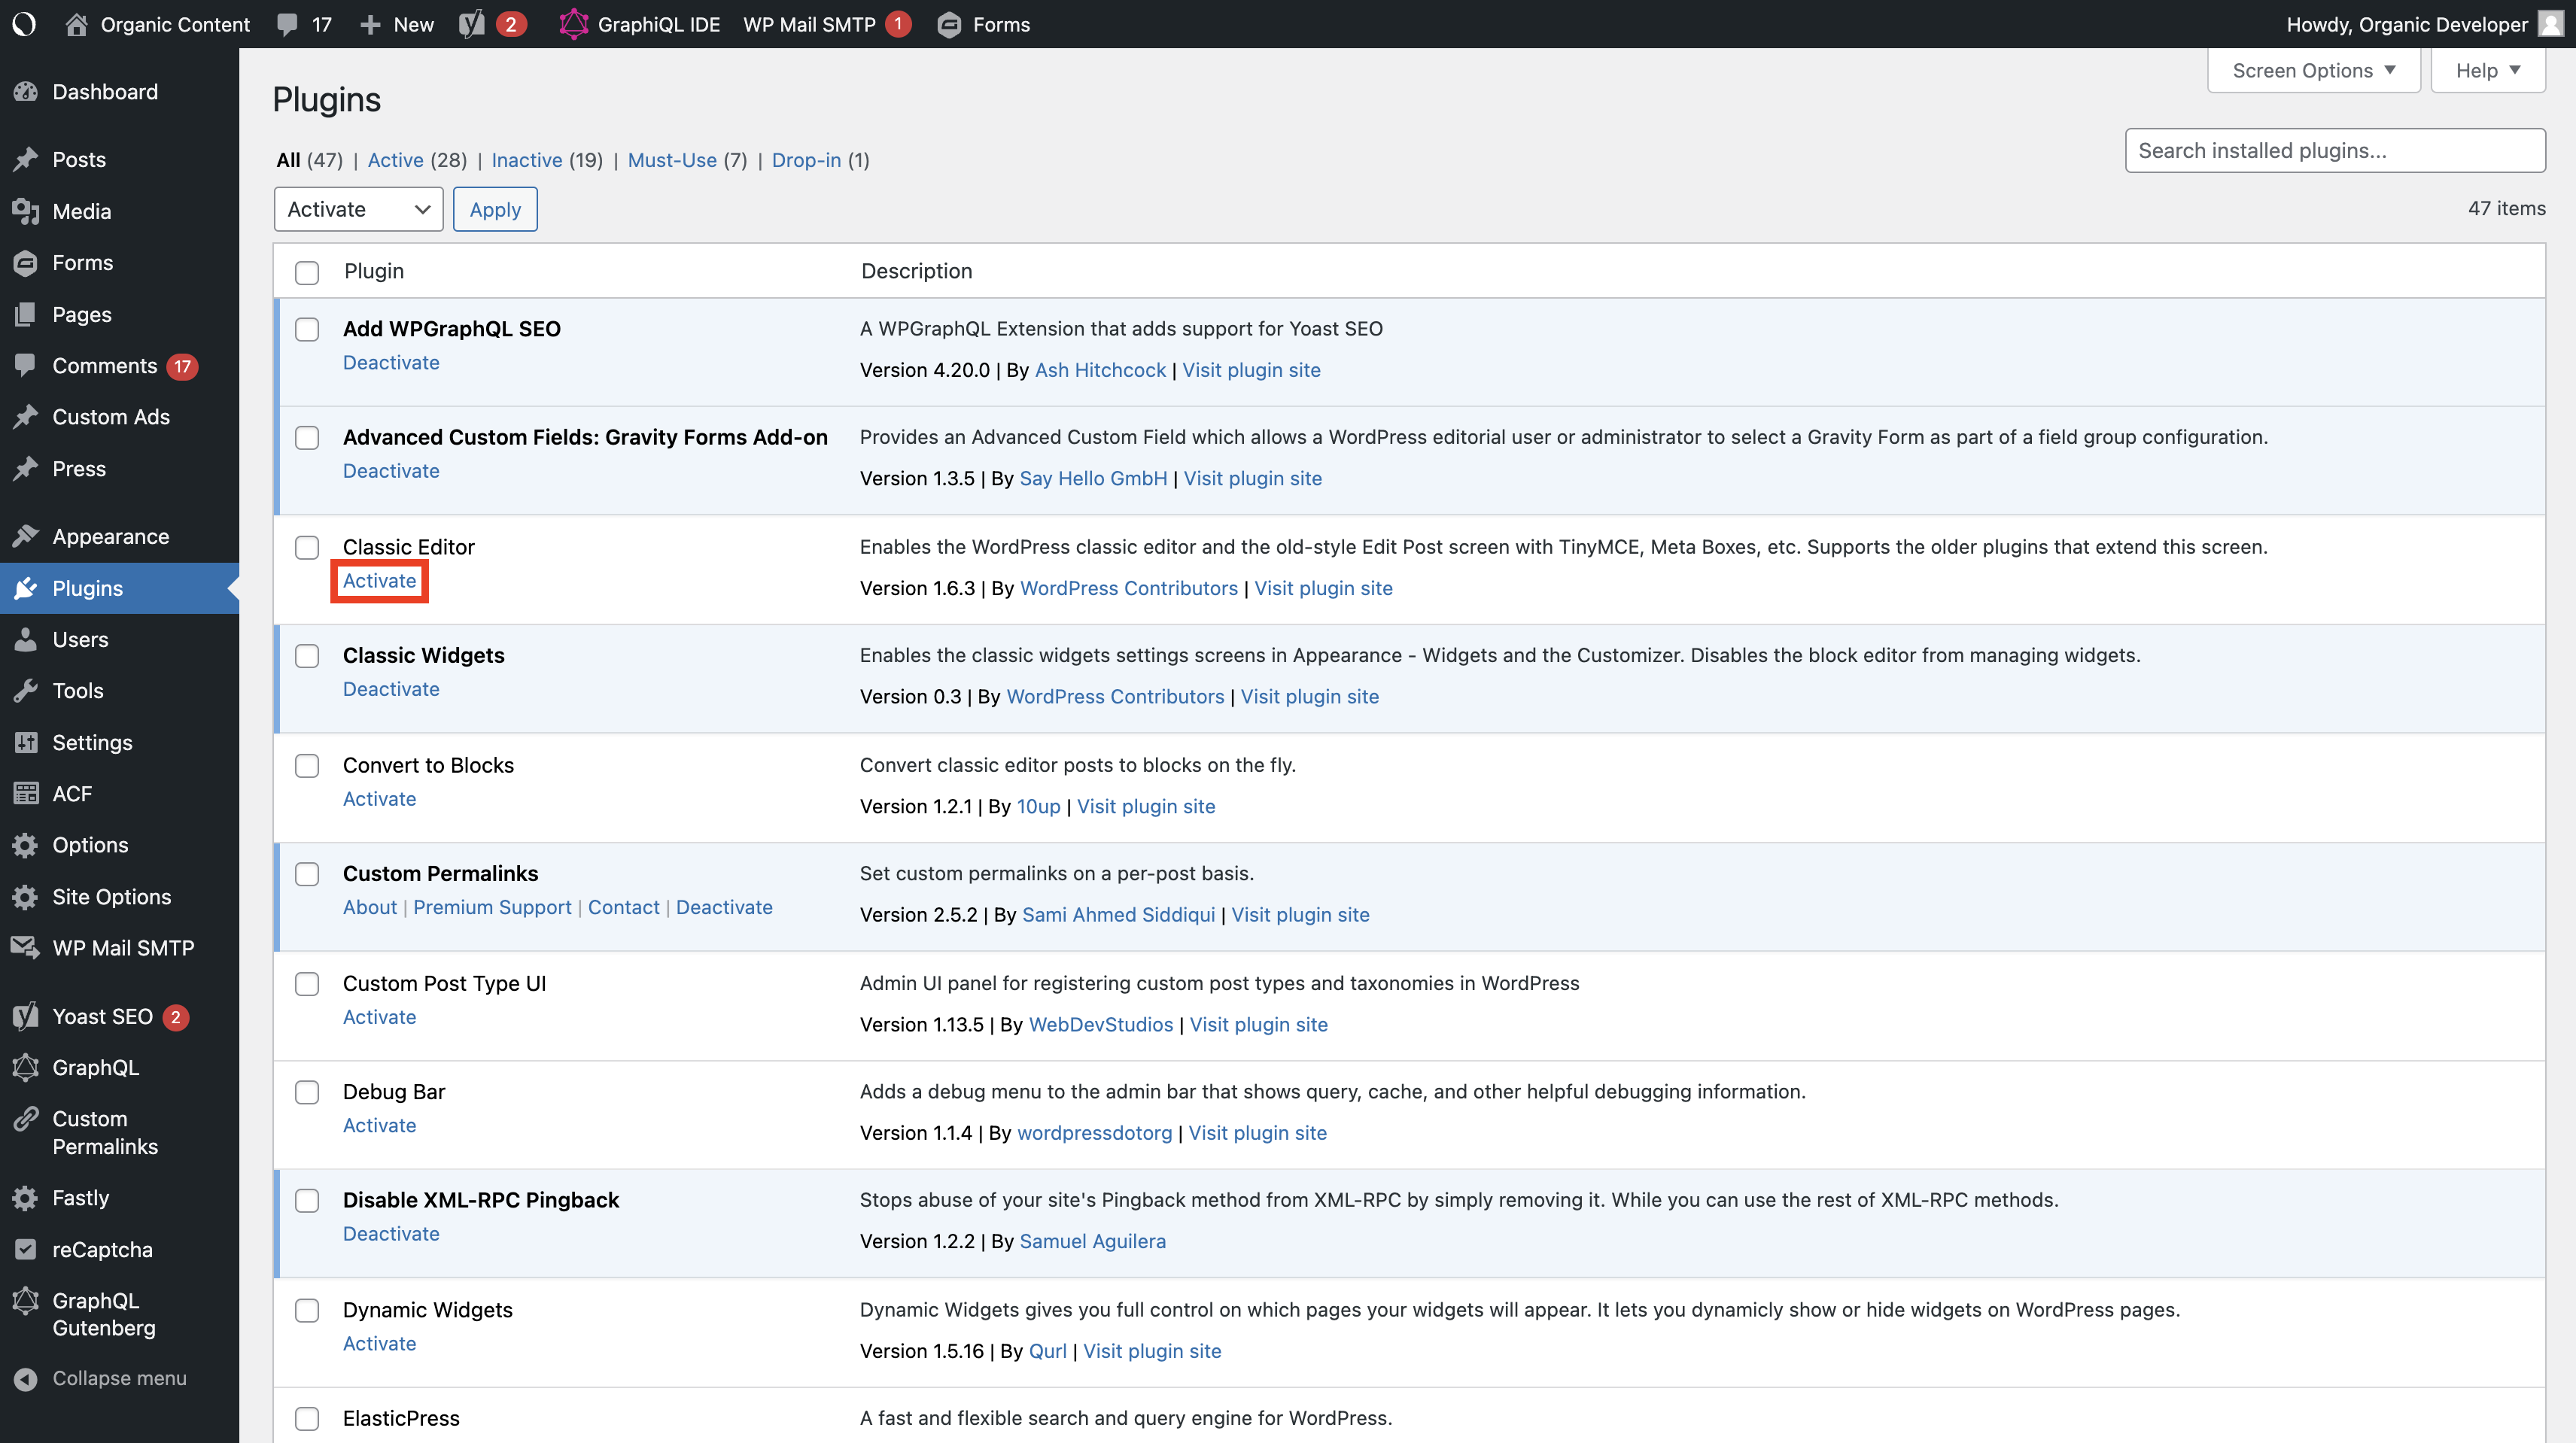Deactivate the Classic Widgets plugin
This screenshot has width=2576, height=1443.
coord(390,688)
